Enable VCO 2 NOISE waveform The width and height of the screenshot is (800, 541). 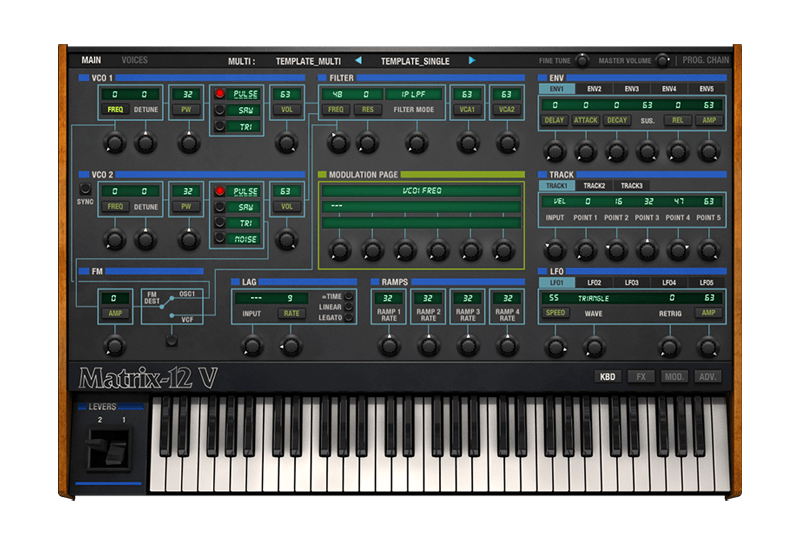pyautogui.click(x=219, y=239)
